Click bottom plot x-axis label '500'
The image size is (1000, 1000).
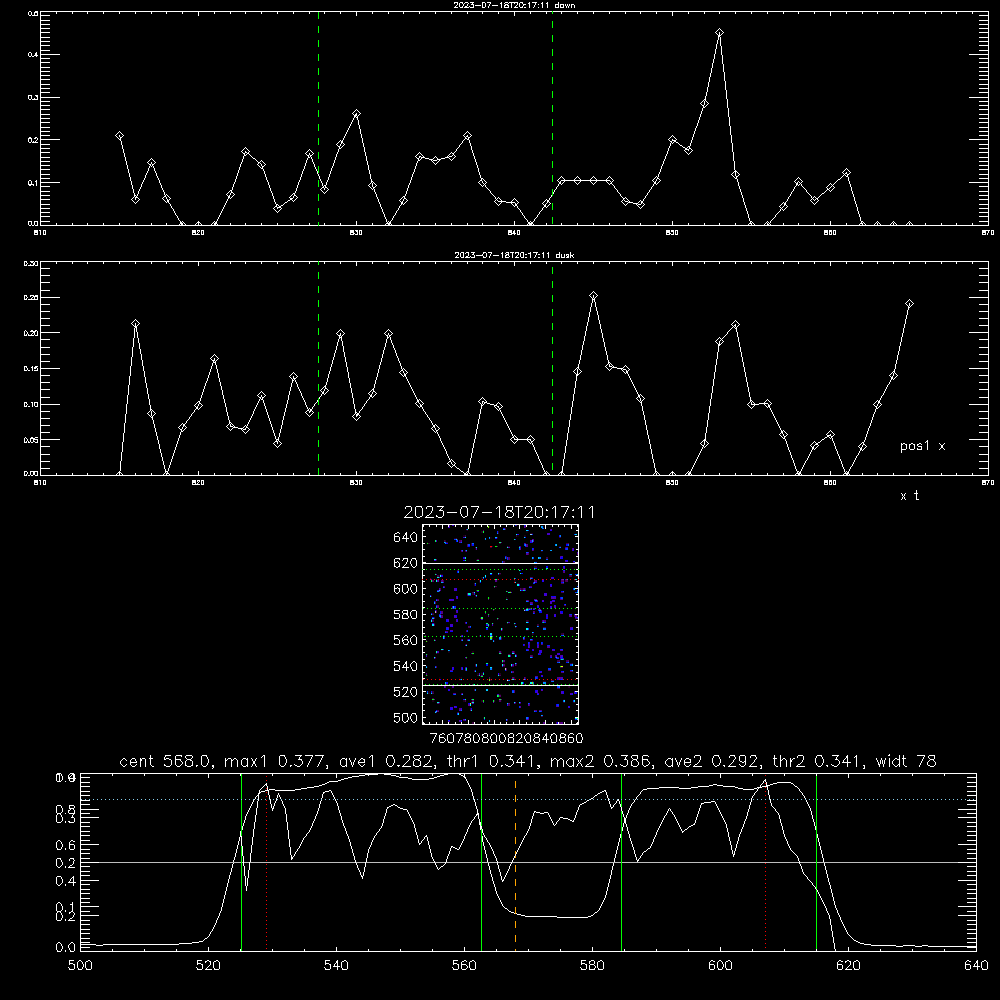click(80, 965)
